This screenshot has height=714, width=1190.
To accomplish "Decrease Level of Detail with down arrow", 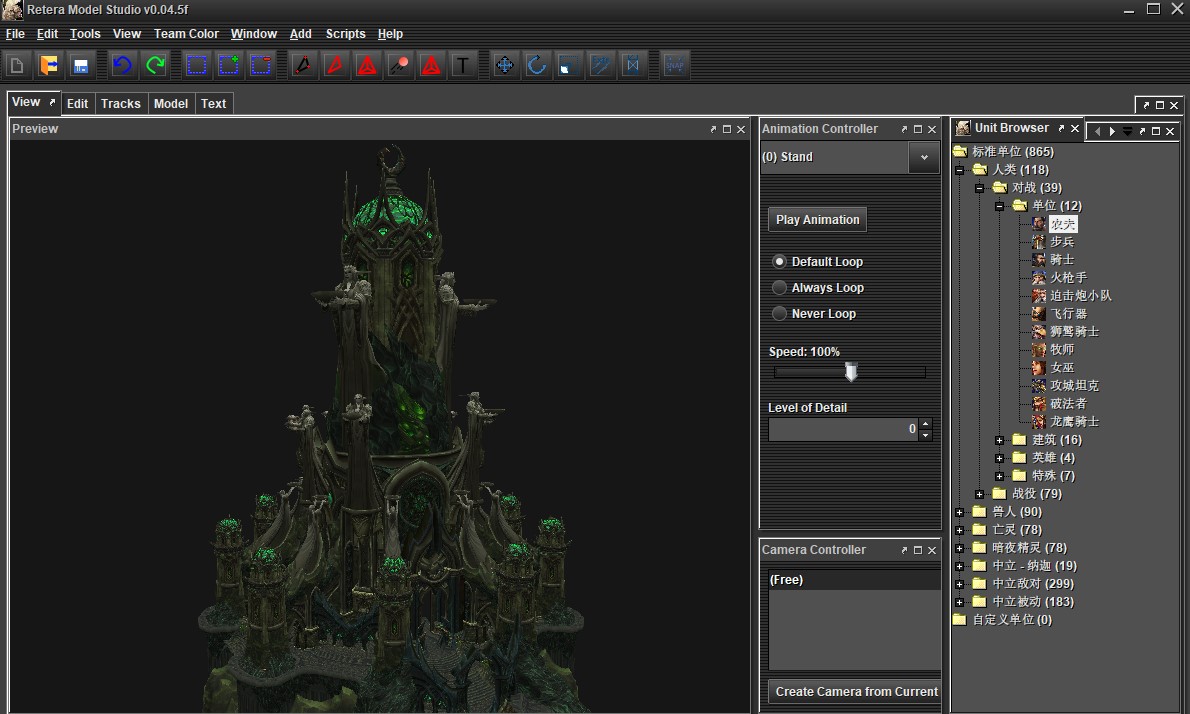I will [925, 436].
